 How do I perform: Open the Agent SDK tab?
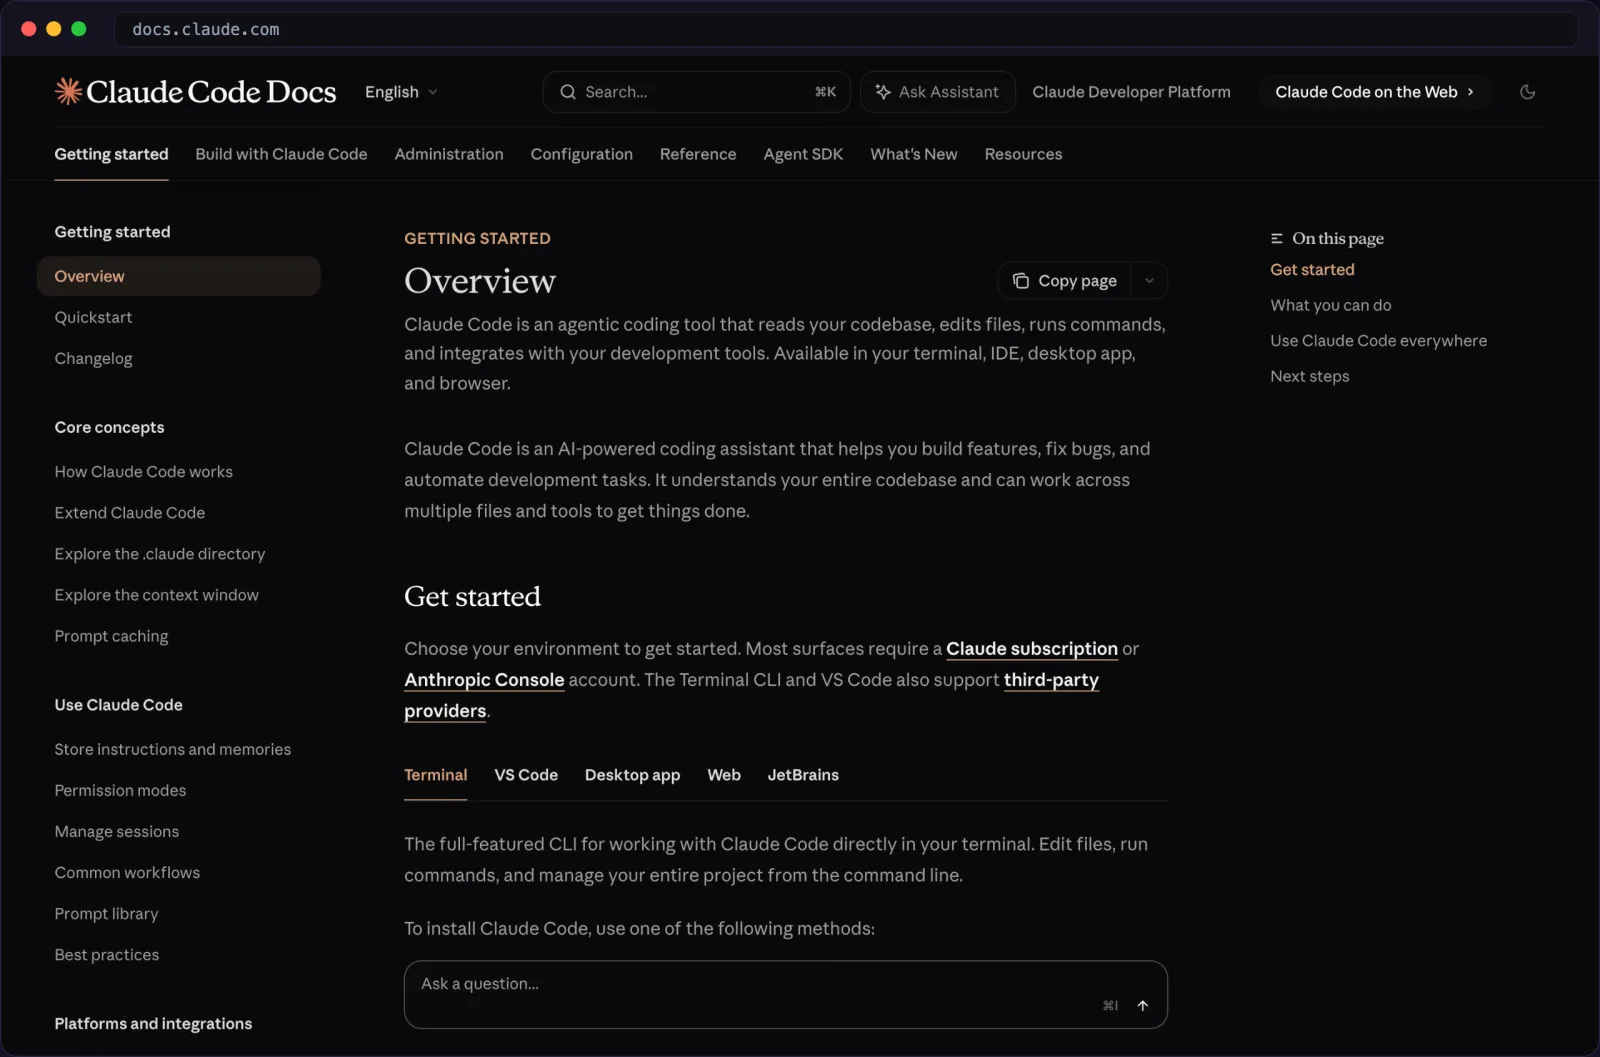[803, 154]
